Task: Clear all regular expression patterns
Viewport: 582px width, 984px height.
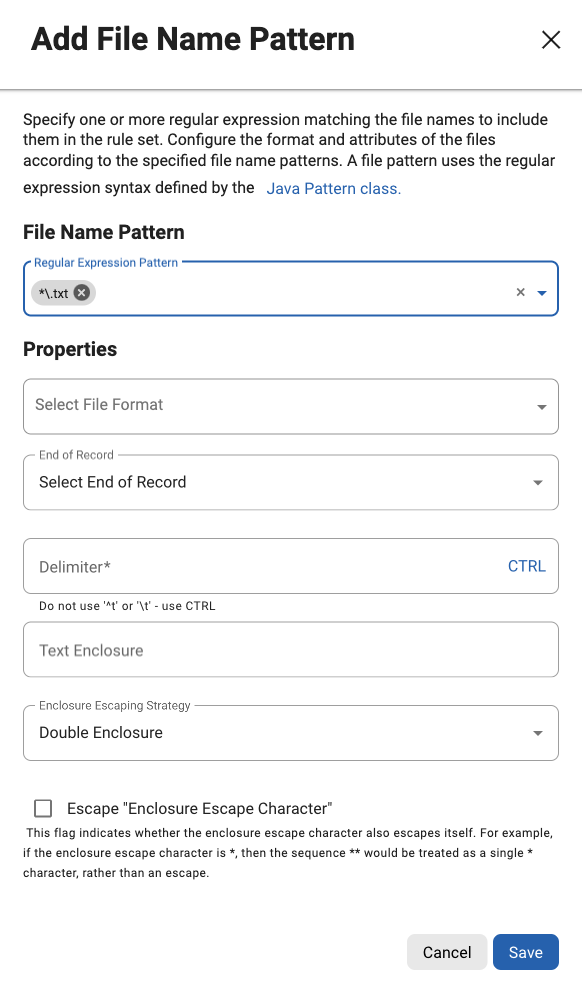Action: click(520, 292)
